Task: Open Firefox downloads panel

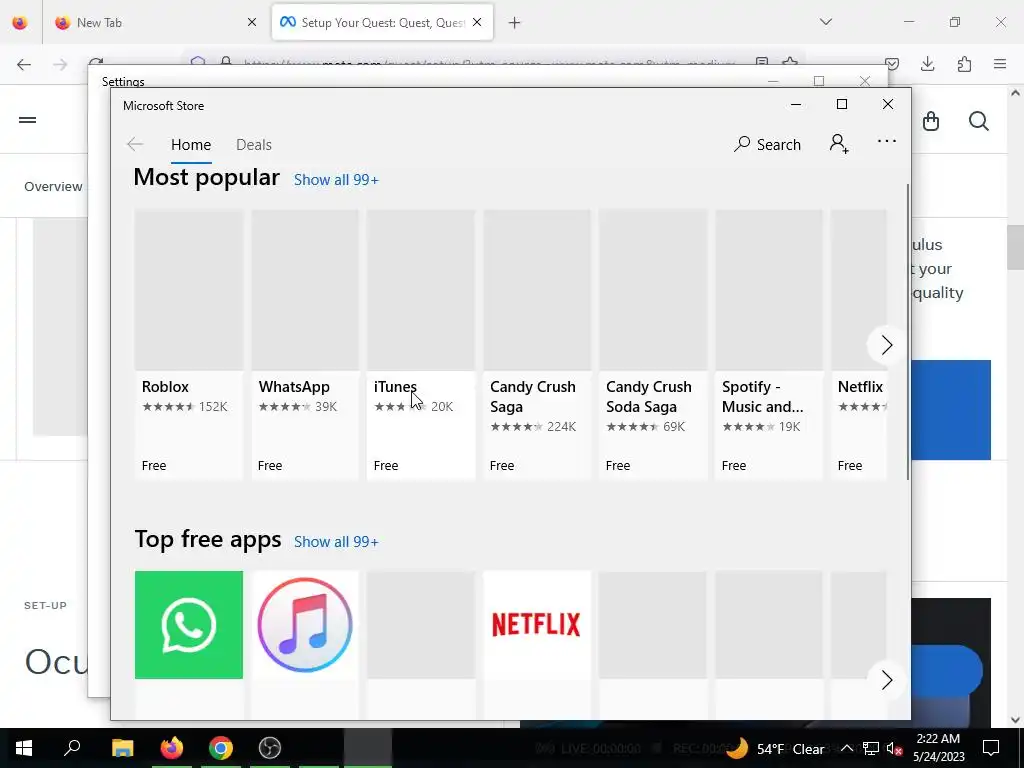Action: [927, 64]
